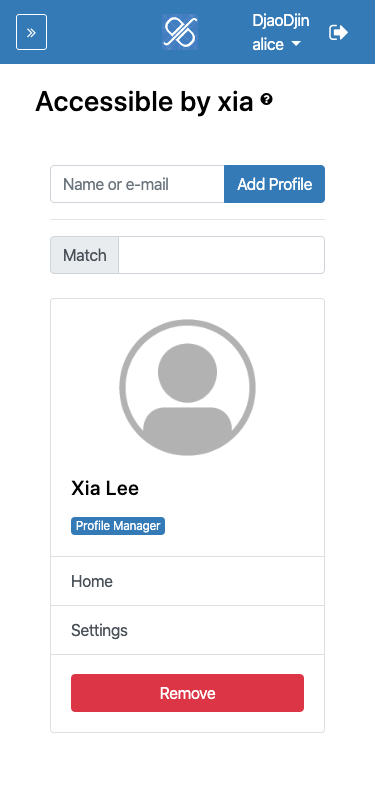Viewport: 375px width, 793px height.
Task: Click the red Remove button
Action: pos(187,693)
